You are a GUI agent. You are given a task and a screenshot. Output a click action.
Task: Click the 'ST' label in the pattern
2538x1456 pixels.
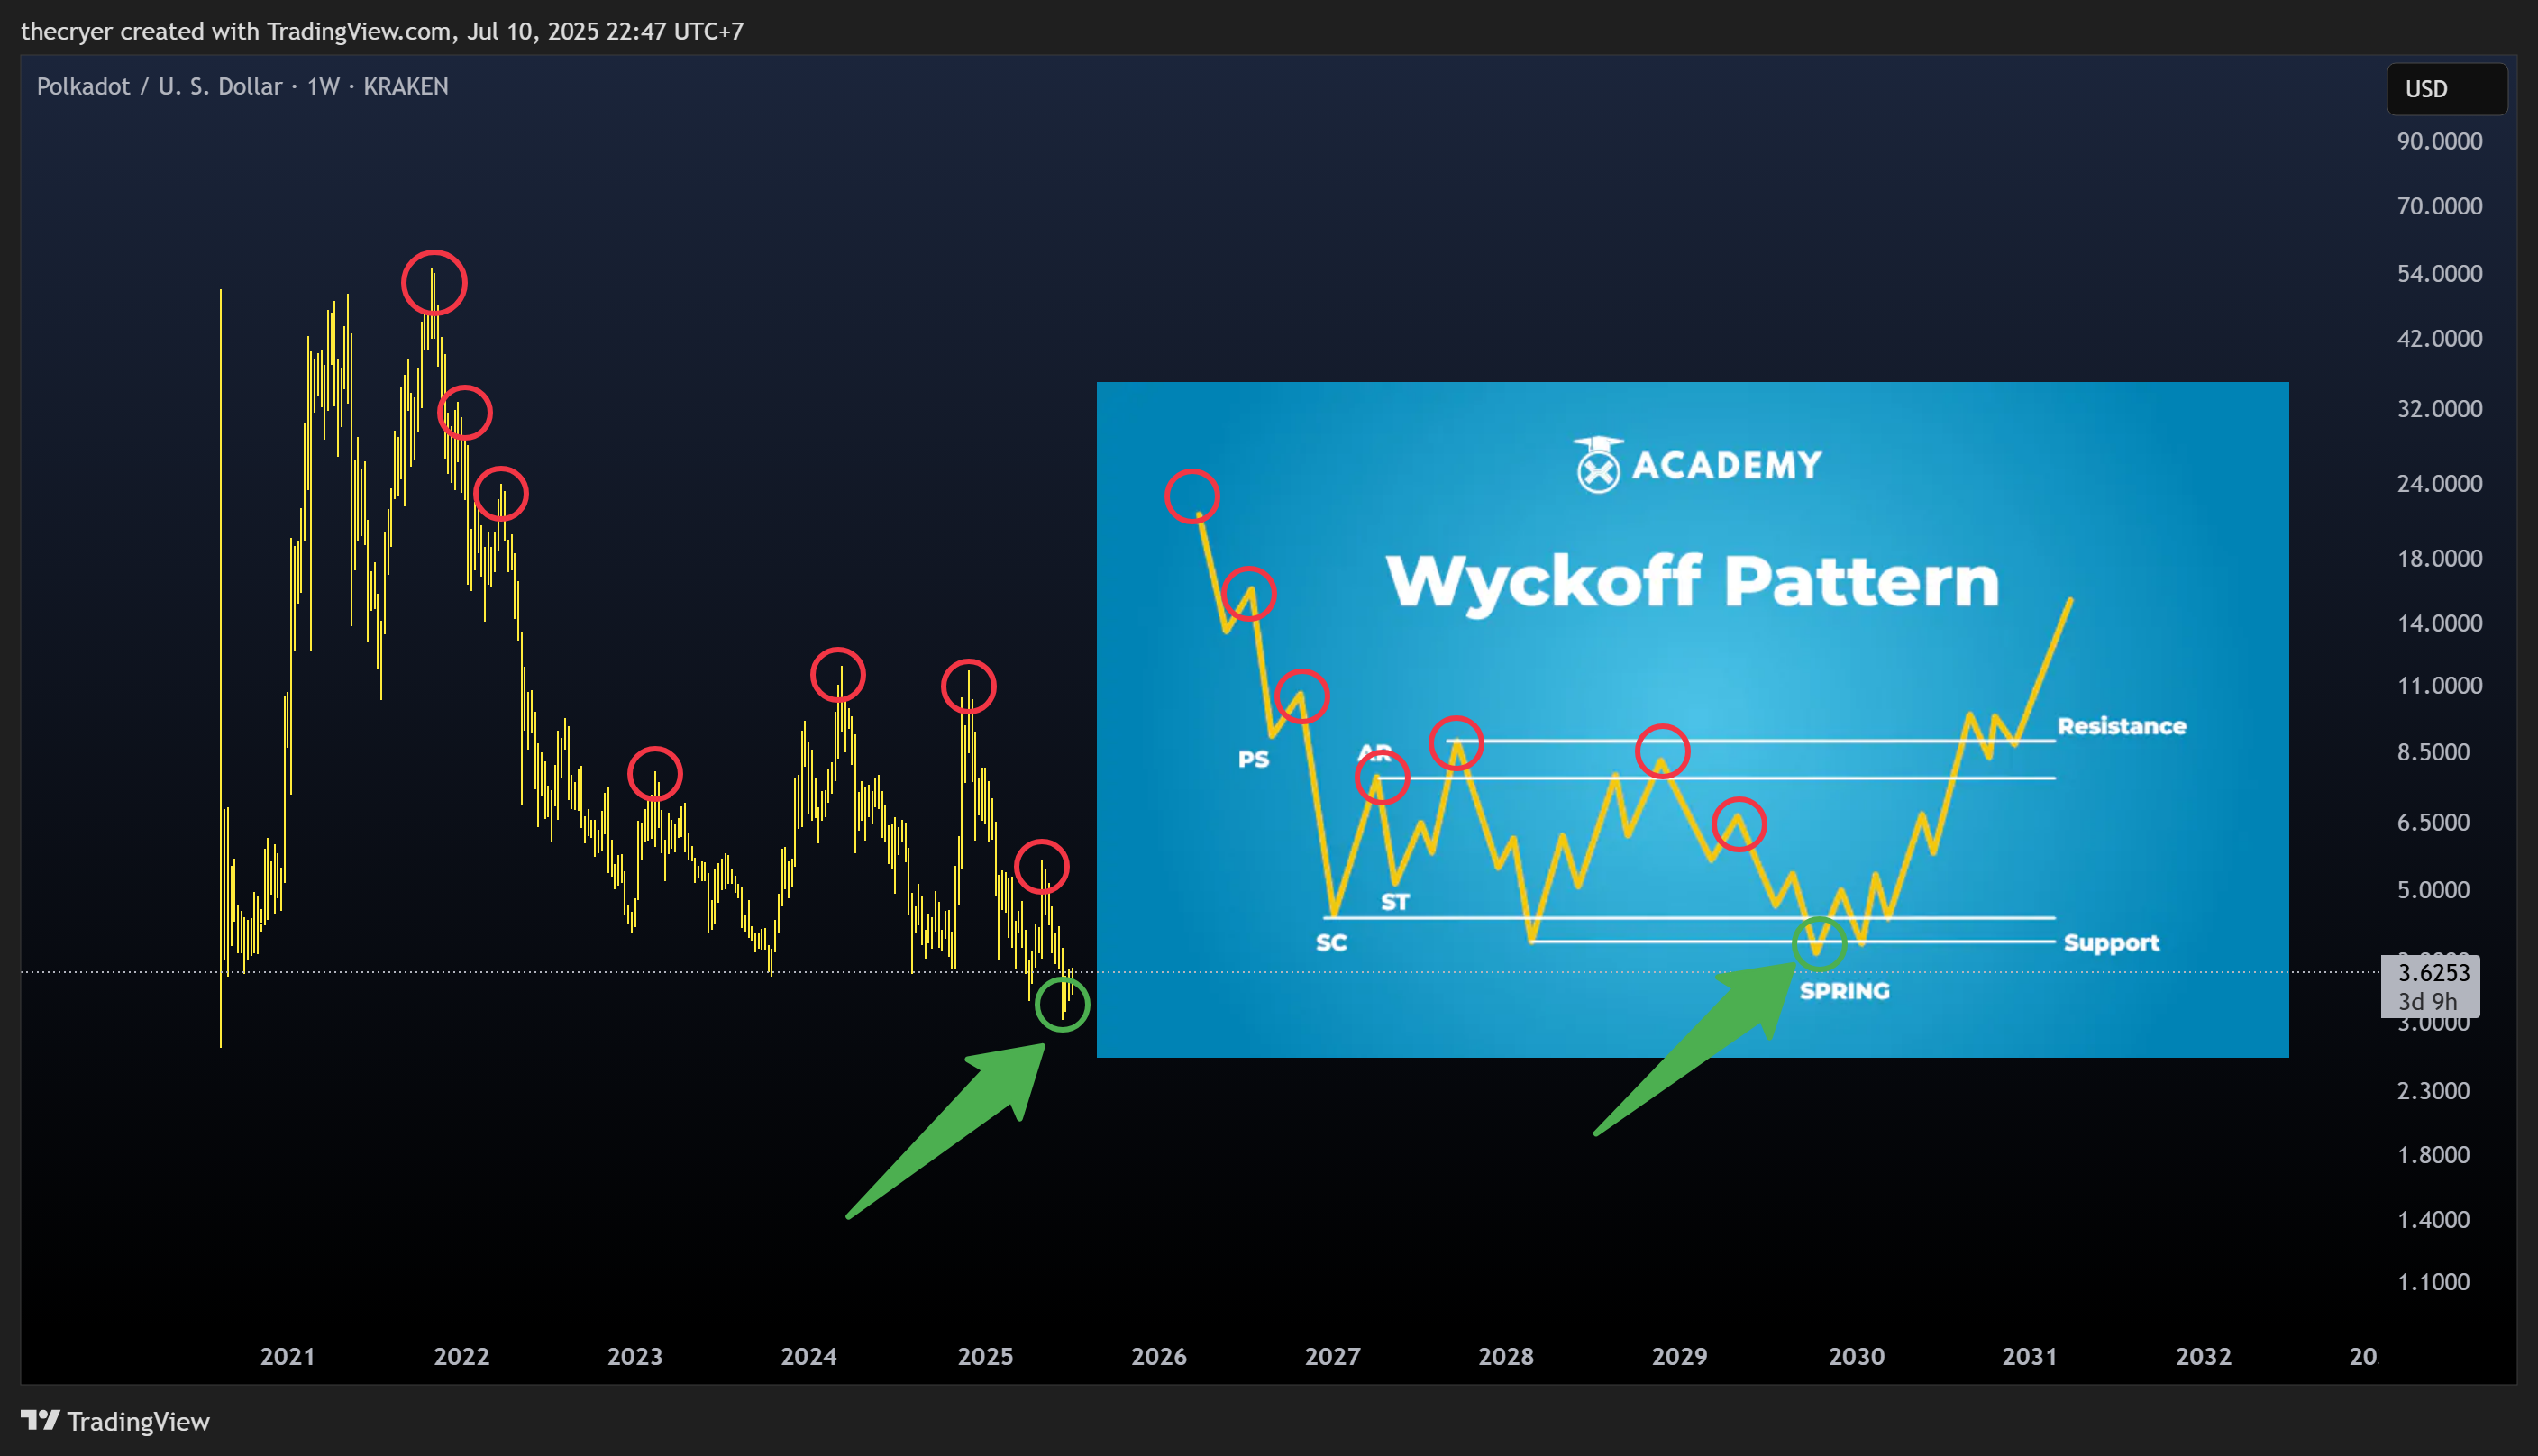tap(1394, 902)
